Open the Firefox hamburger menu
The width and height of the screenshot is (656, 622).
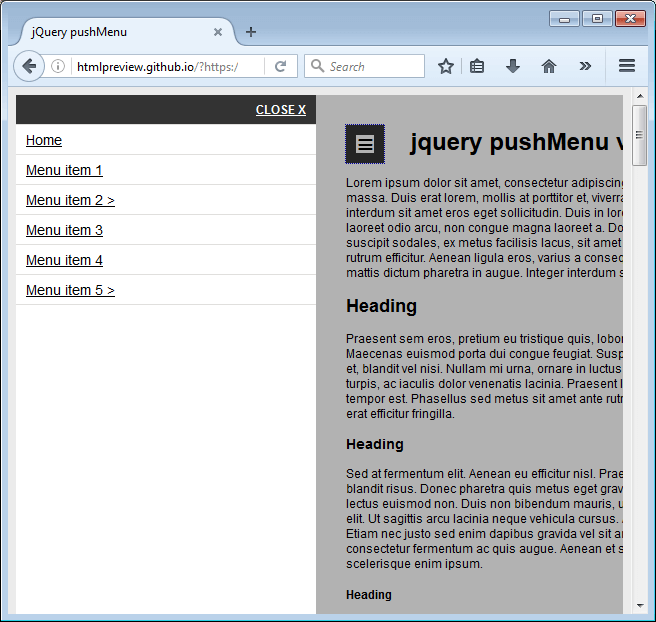627,66
